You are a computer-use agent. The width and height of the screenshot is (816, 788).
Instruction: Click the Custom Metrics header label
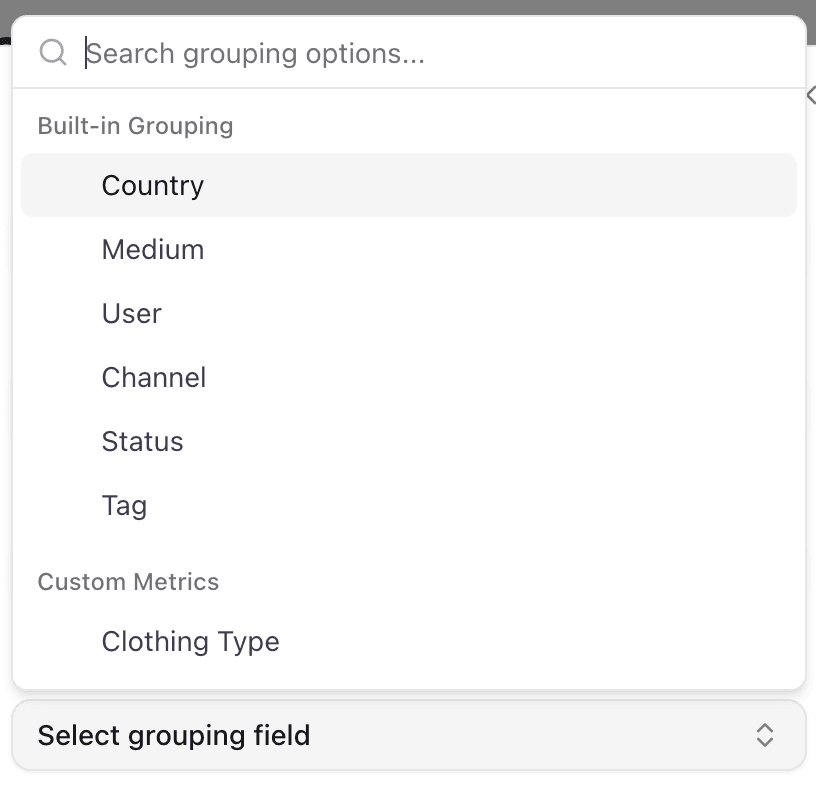128,581
